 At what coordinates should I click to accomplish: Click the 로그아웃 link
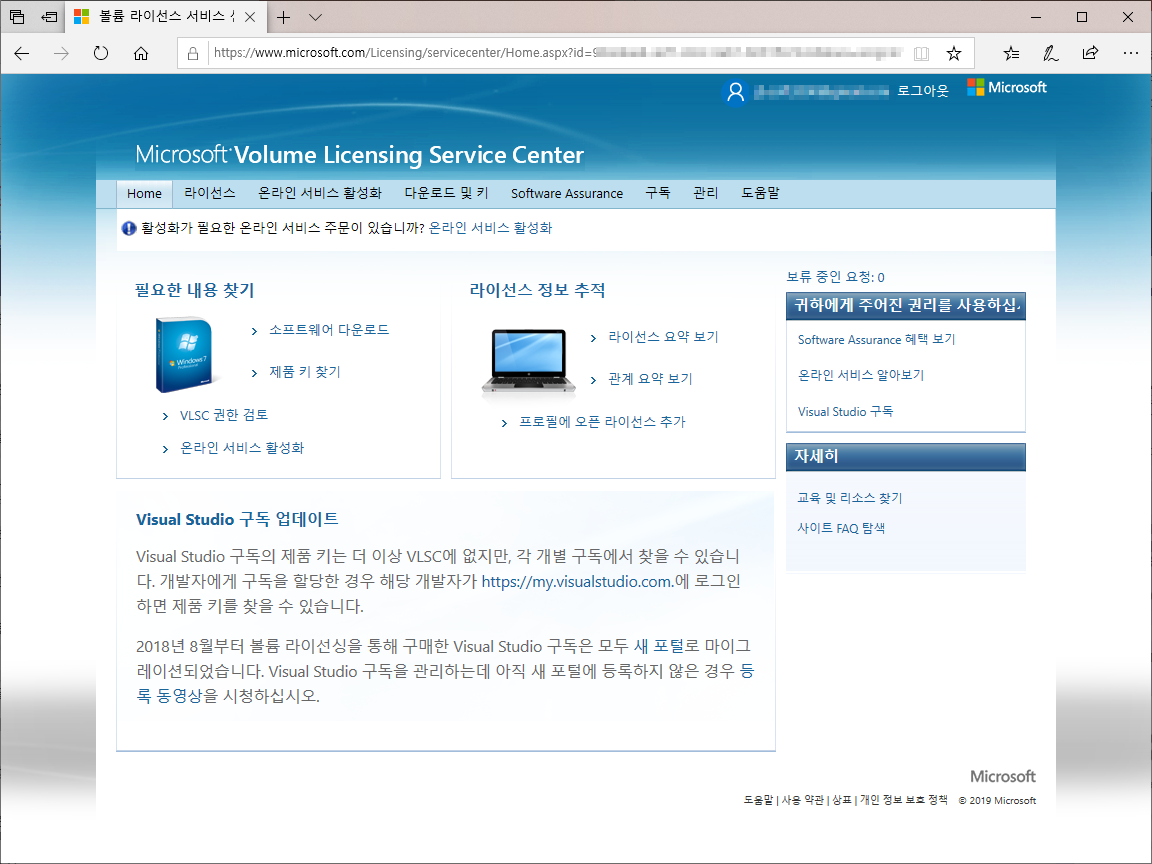tap(923, 91)
